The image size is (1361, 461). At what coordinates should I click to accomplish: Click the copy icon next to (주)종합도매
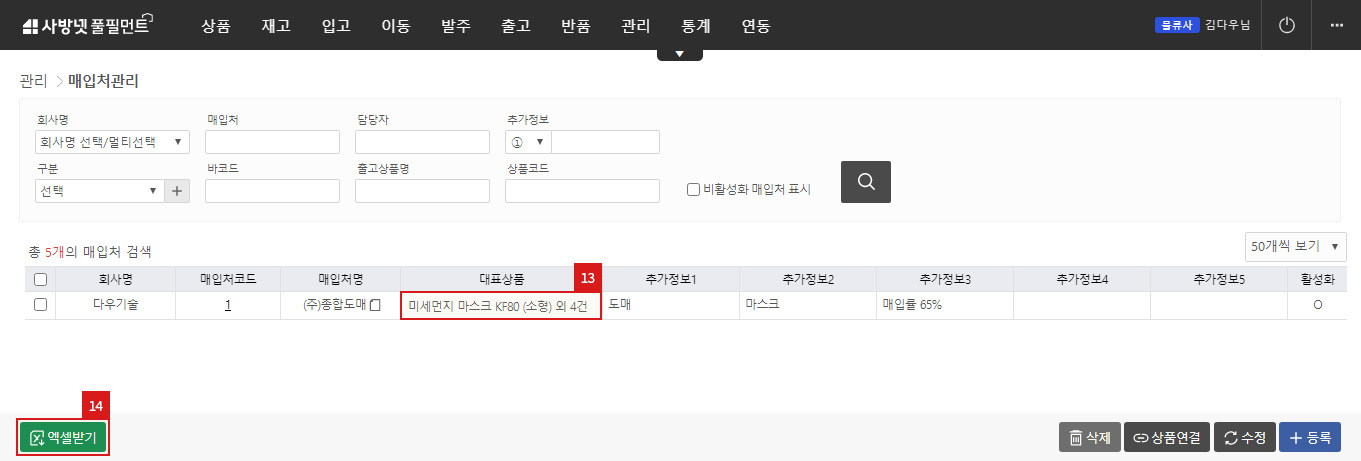coord(376,306)
